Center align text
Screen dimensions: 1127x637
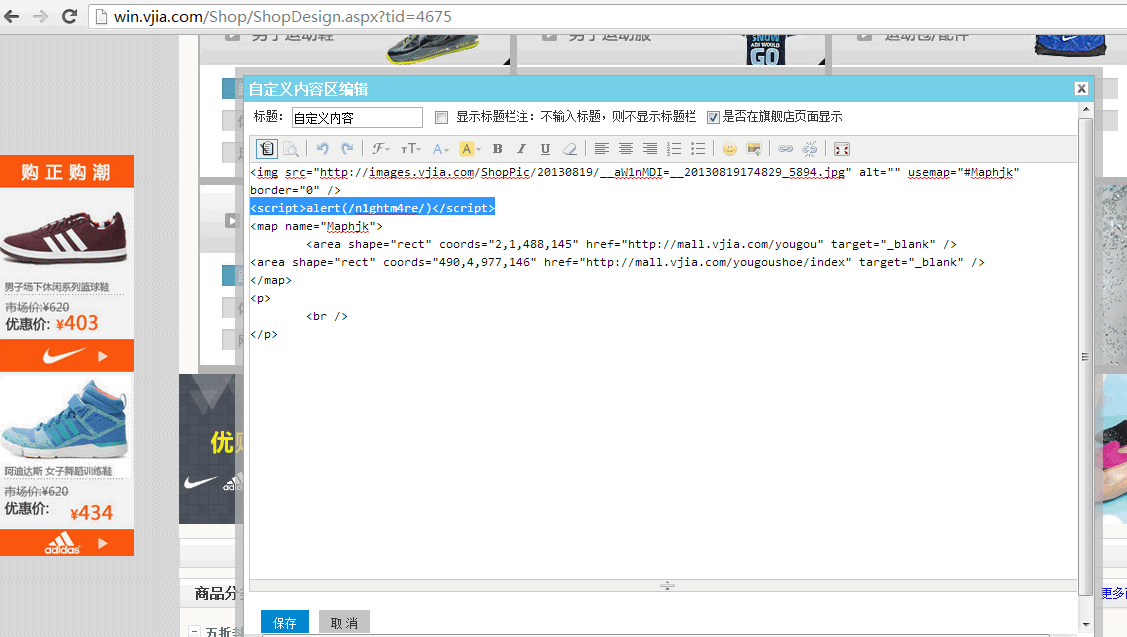coord(626,149)
